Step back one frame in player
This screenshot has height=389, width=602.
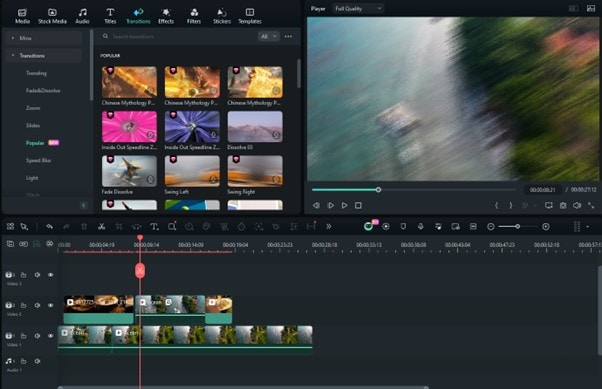pyautogui.click(x=316, y=205)
